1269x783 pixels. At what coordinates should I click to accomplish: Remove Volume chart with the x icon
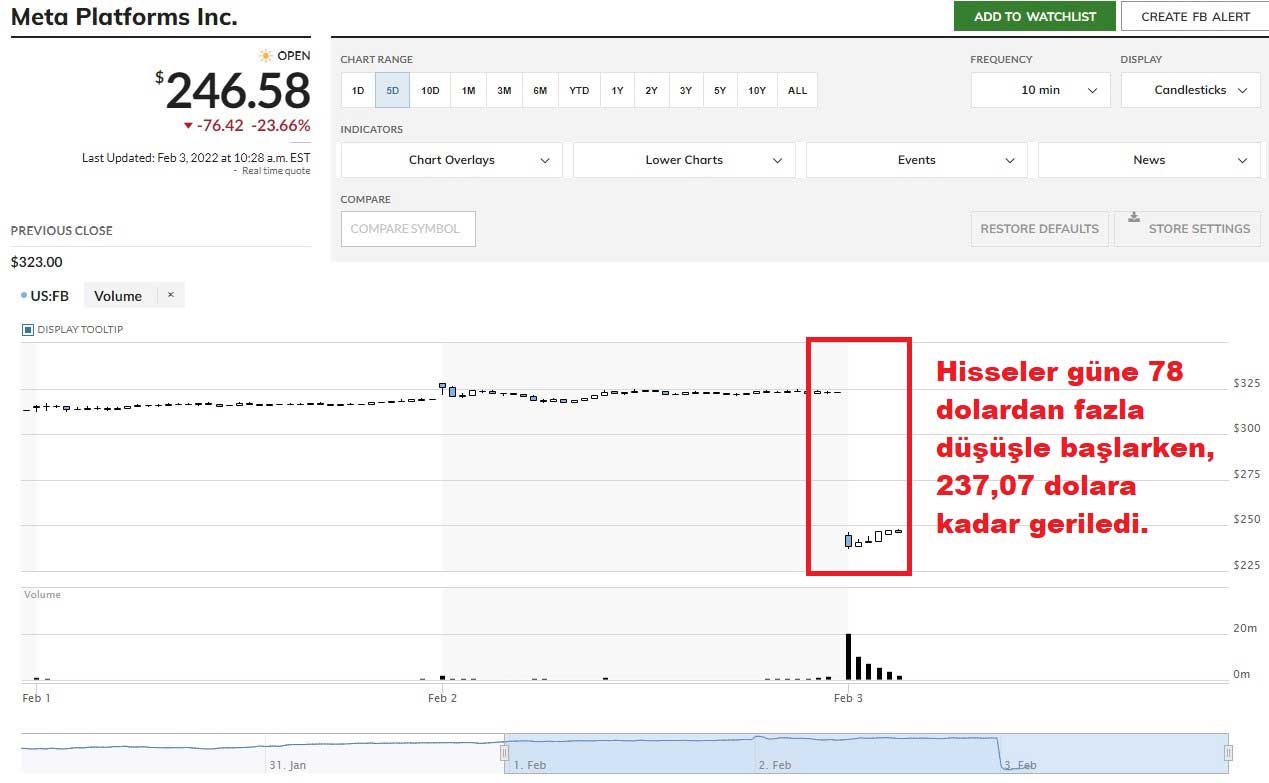point(170,295)
